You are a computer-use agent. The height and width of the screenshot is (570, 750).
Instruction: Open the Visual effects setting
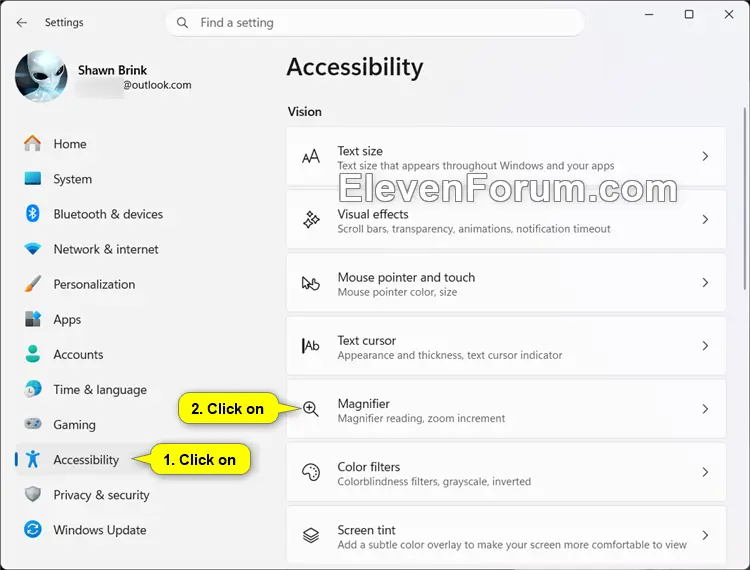(x=506, y=219)
